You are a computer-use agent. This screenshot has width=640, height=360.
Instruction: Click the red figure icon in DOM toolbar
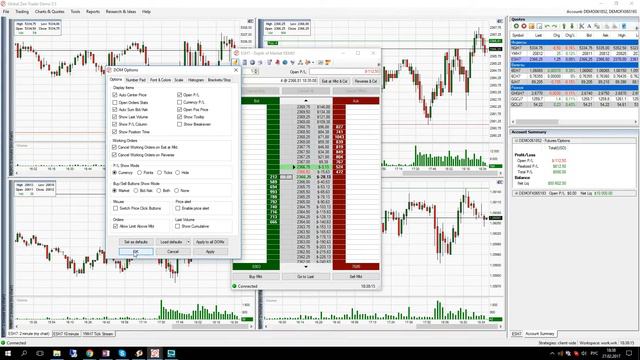pos(277,62)
